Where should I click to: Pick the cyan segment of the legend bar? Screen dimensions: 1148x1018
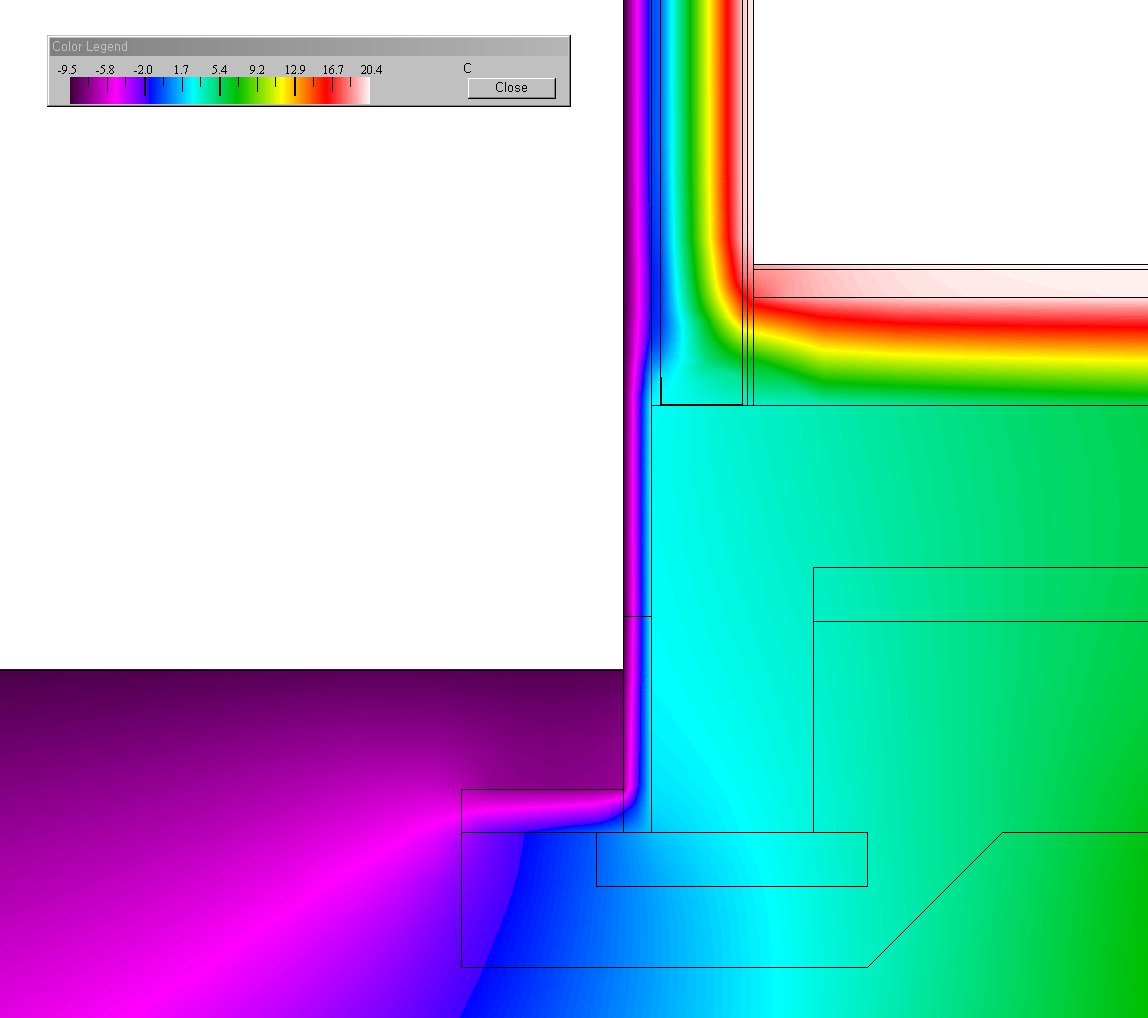click(x=187, y=91)
